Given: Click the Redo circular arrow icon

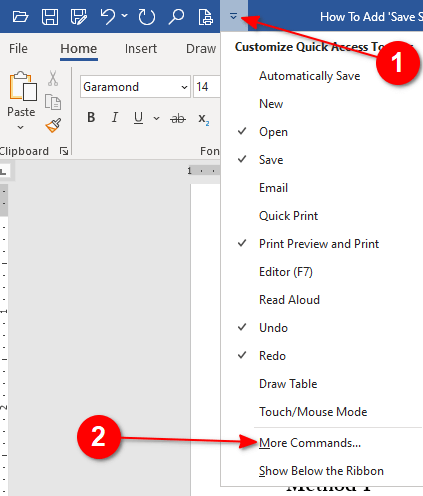Looking at the screenshot, I should (147, 17).
